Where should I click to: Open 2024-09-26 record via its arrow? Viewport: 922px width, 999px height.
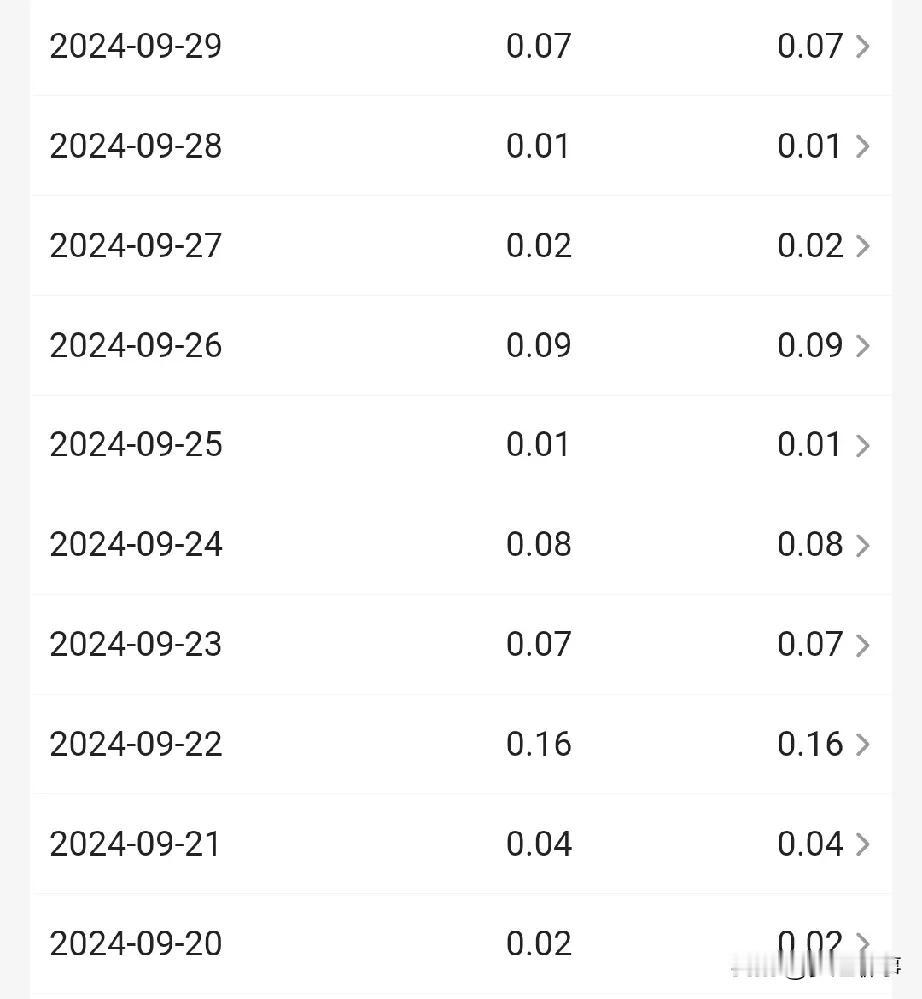coord(862,346)
